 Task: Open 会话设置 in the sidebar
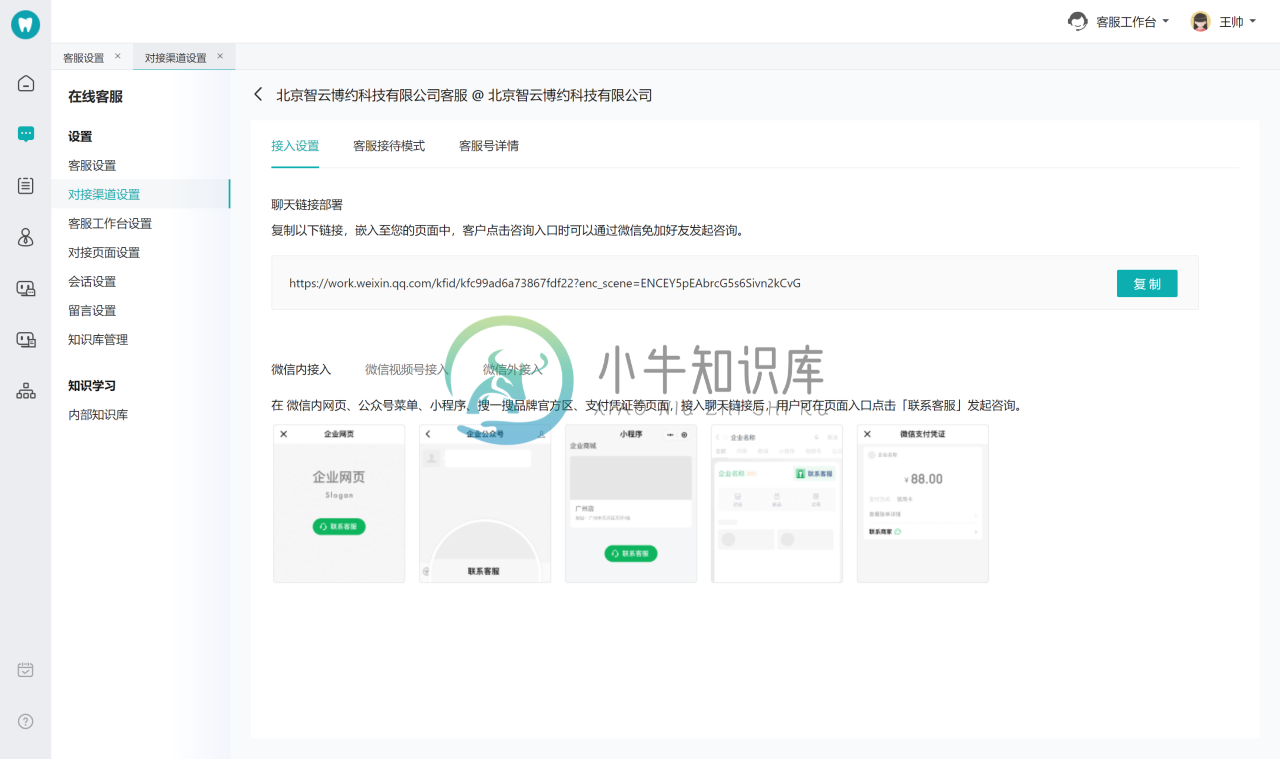tap(92, 281)
